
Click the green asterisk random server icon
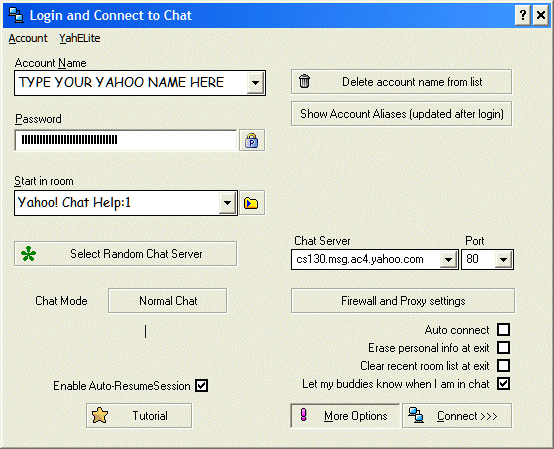tap(28, 254)
